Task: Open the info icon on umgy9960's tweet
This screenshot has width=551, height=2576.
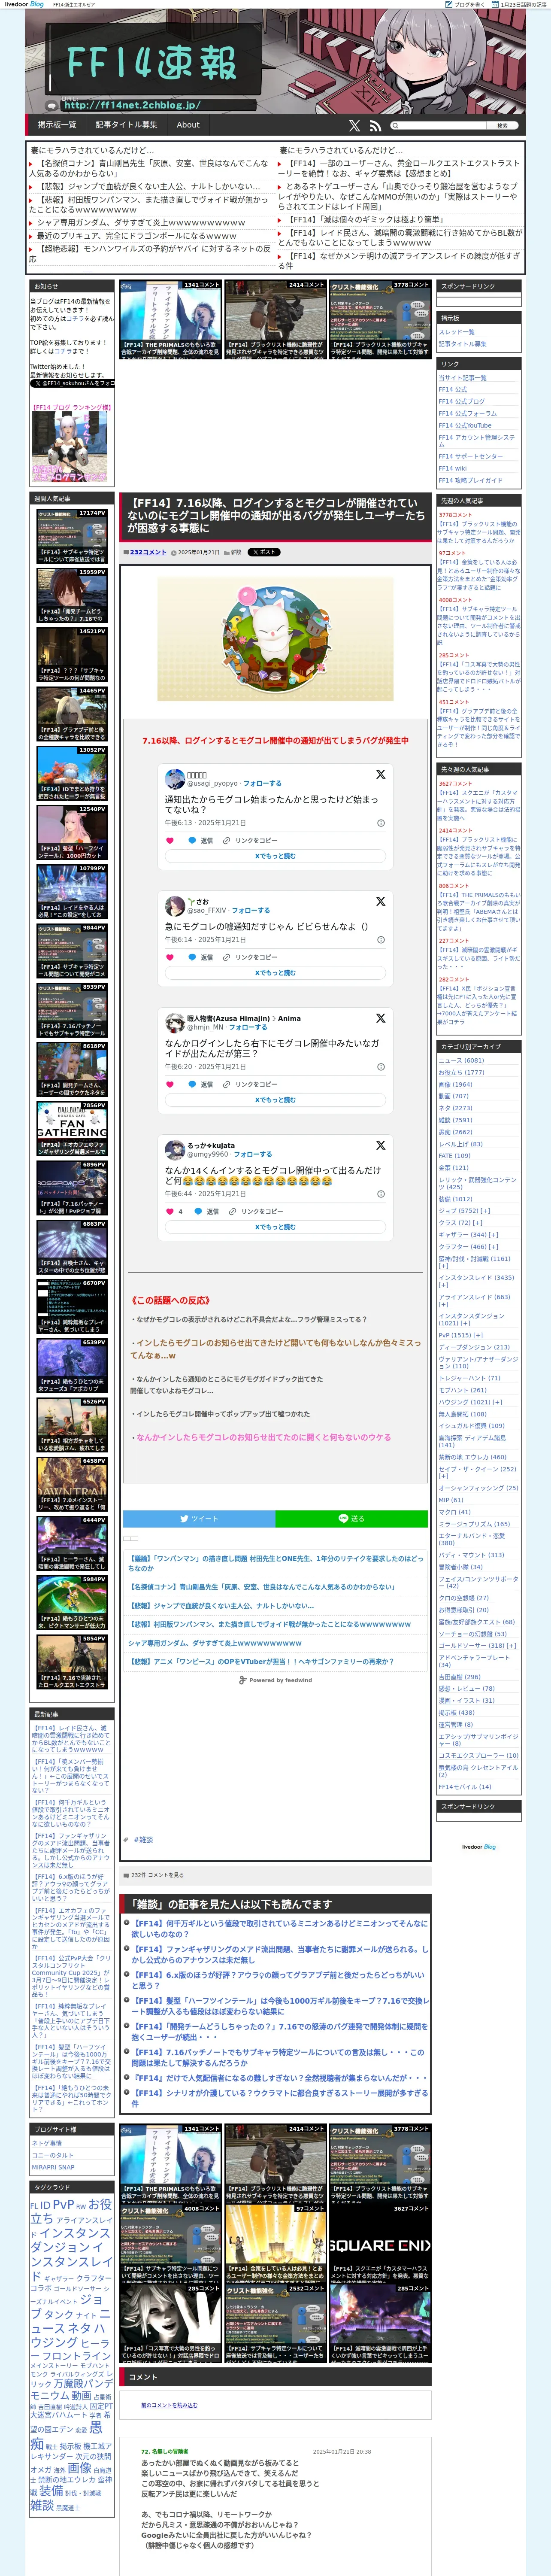Action: point(381,1194)
